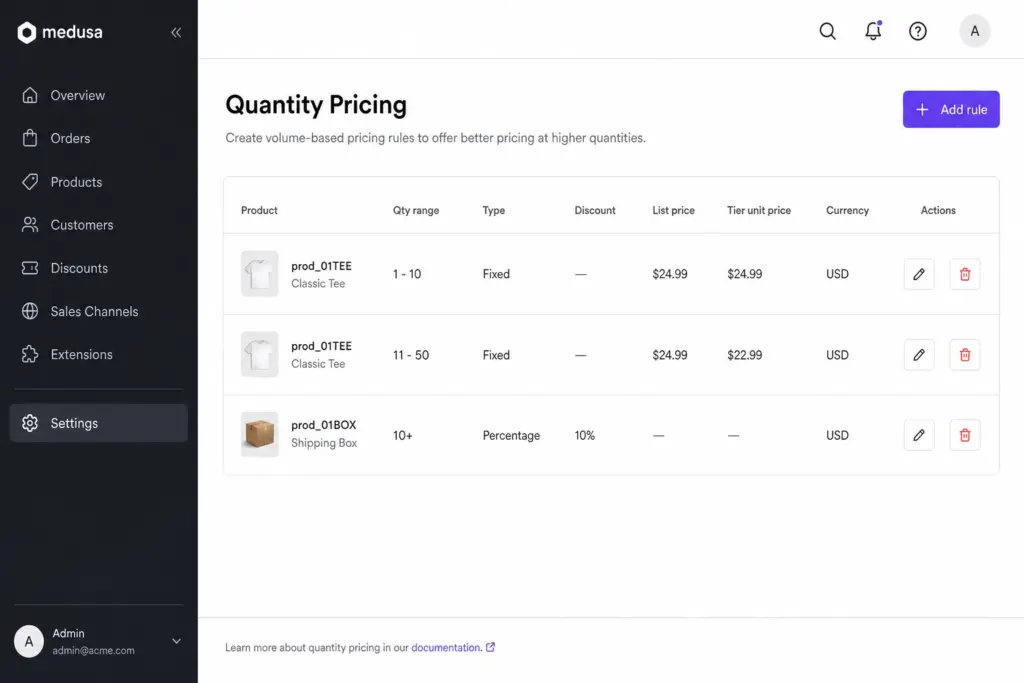This screenshot has height=683, width=1024.
Task: Select the Shipping Box product thumbnail
Action: pyautogui.click(x=259, y=434)
